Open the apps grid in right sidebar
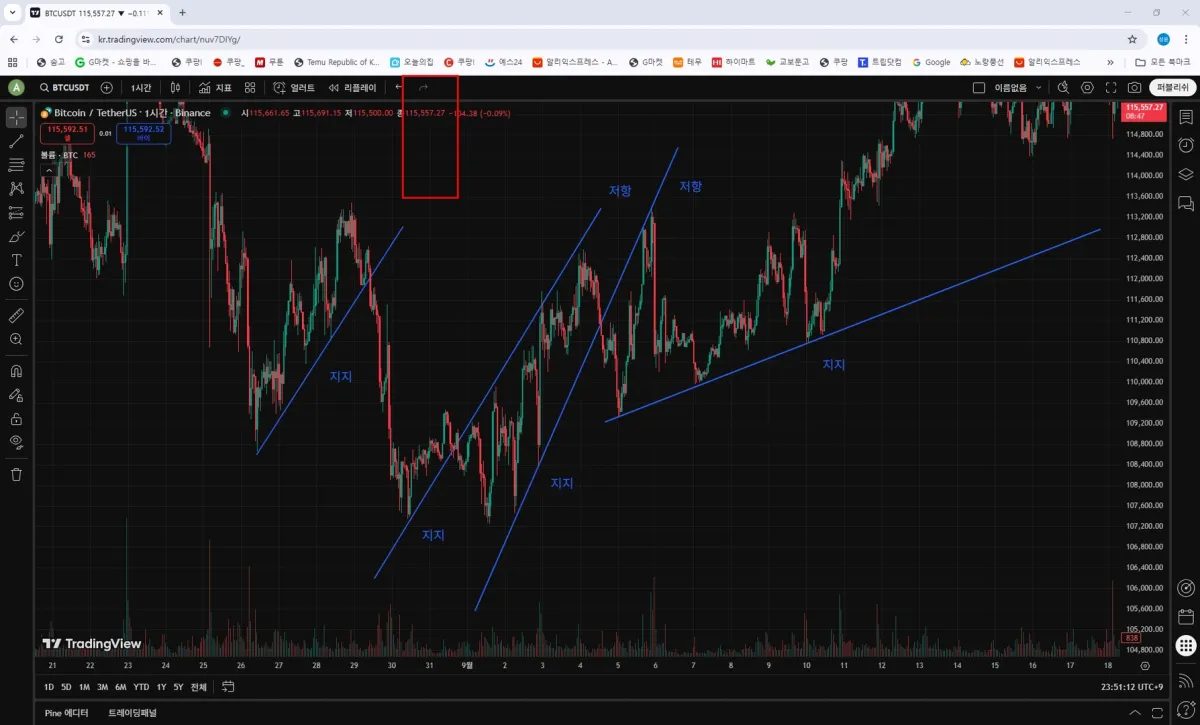Viewport: 1200px width, 725px height. (1186, 646)
